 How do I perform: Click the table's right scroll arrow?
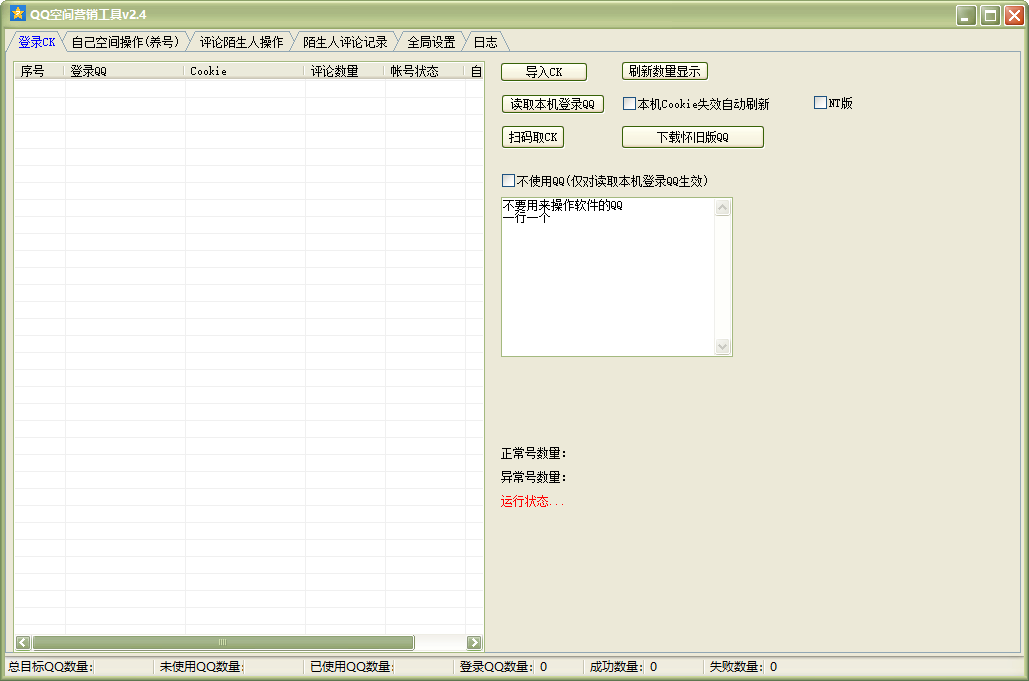tap(474, 642)
